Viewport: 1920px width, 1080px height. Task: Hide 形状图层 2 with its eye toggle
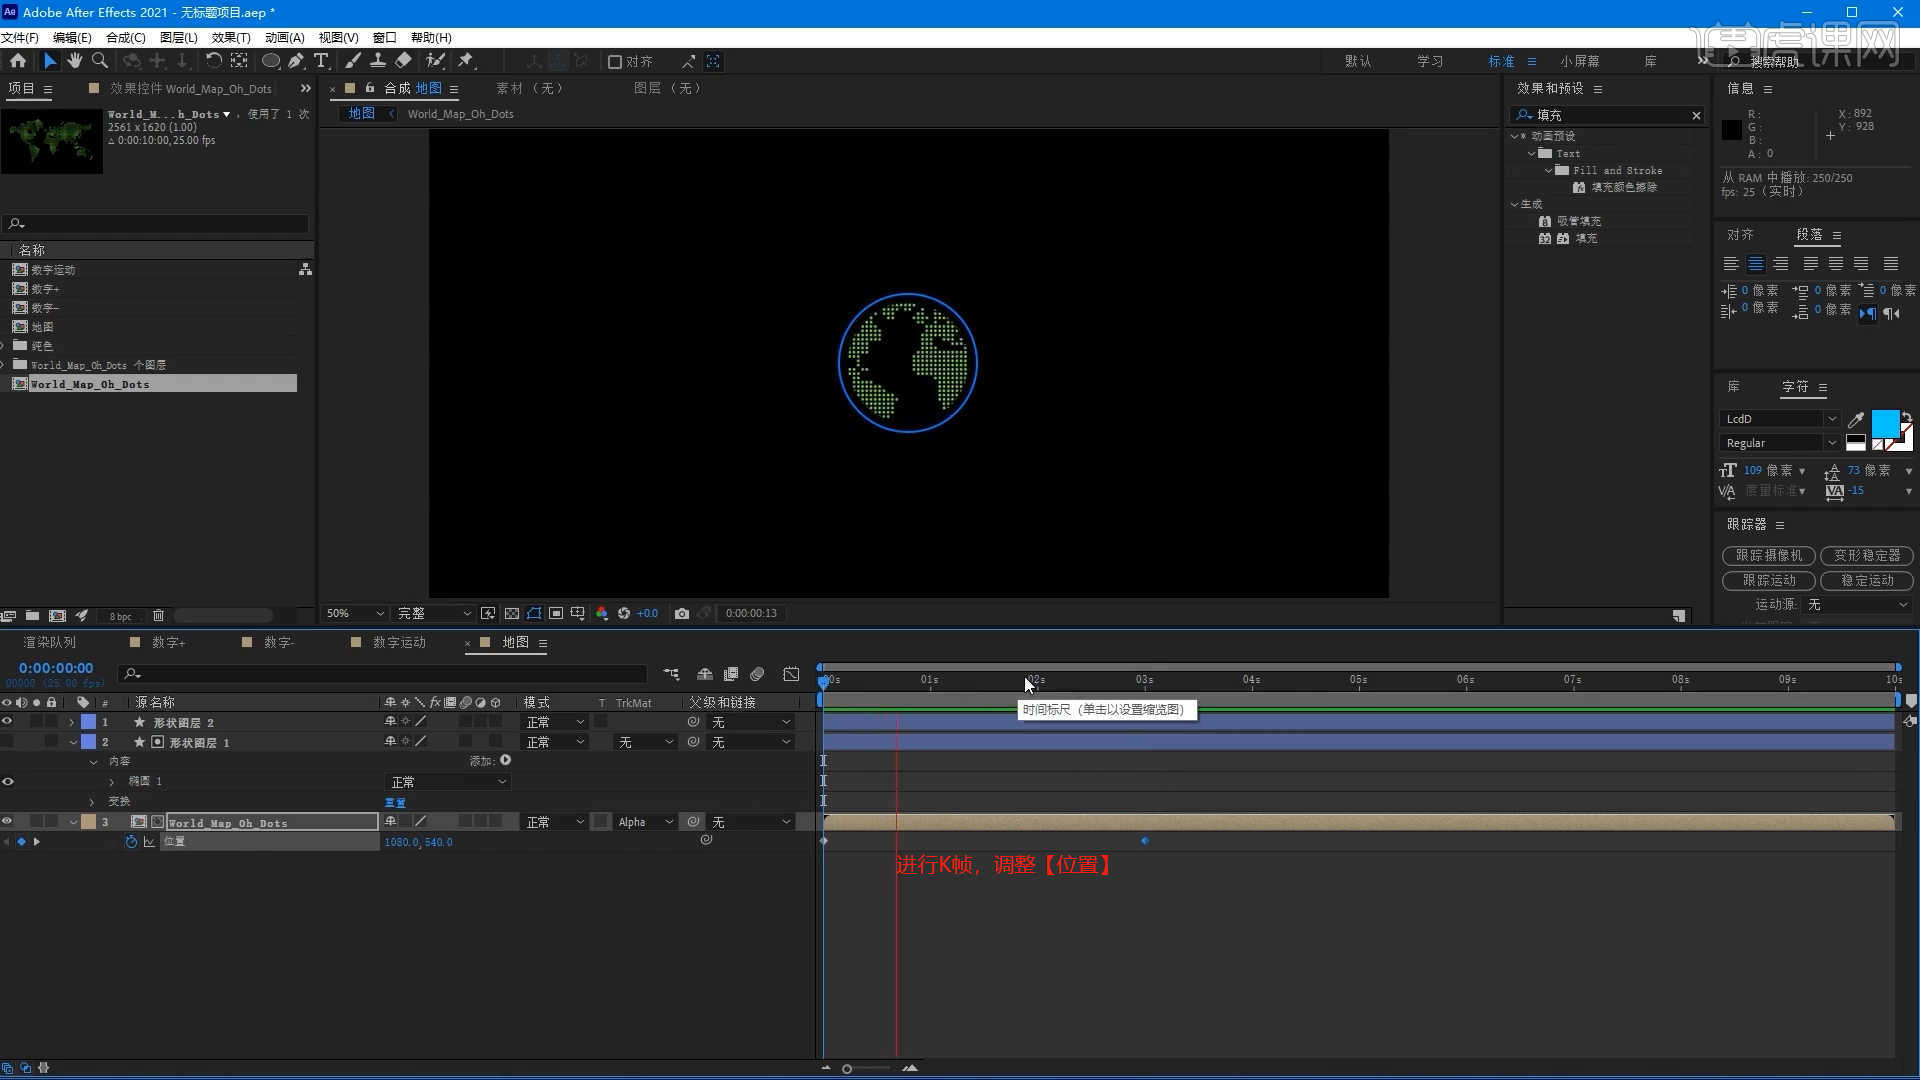point(7,721)
